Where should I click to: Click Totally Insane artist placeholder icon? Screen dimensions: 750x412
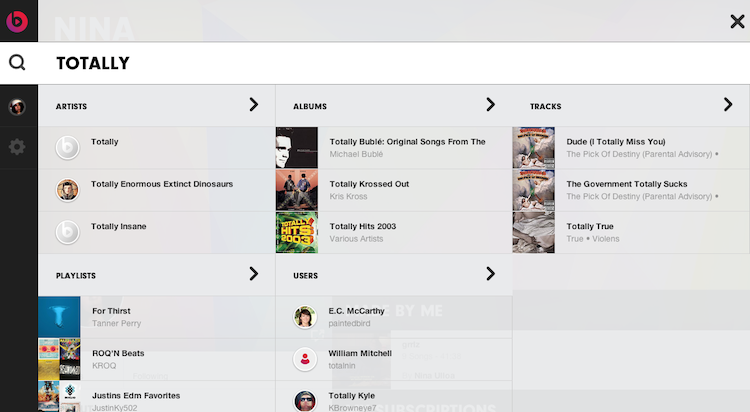tap(67, 232)
